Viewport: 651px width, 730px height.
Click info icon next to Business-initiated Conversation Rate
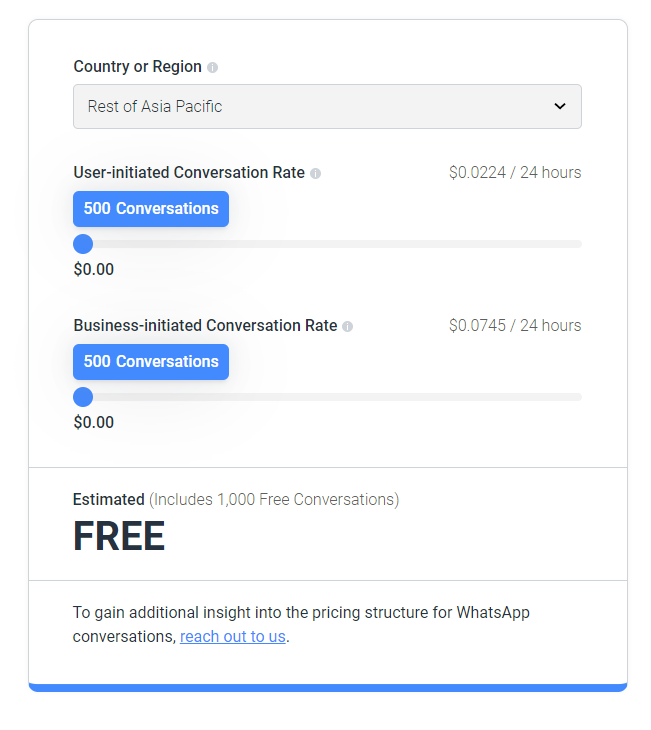click(347, 326)
